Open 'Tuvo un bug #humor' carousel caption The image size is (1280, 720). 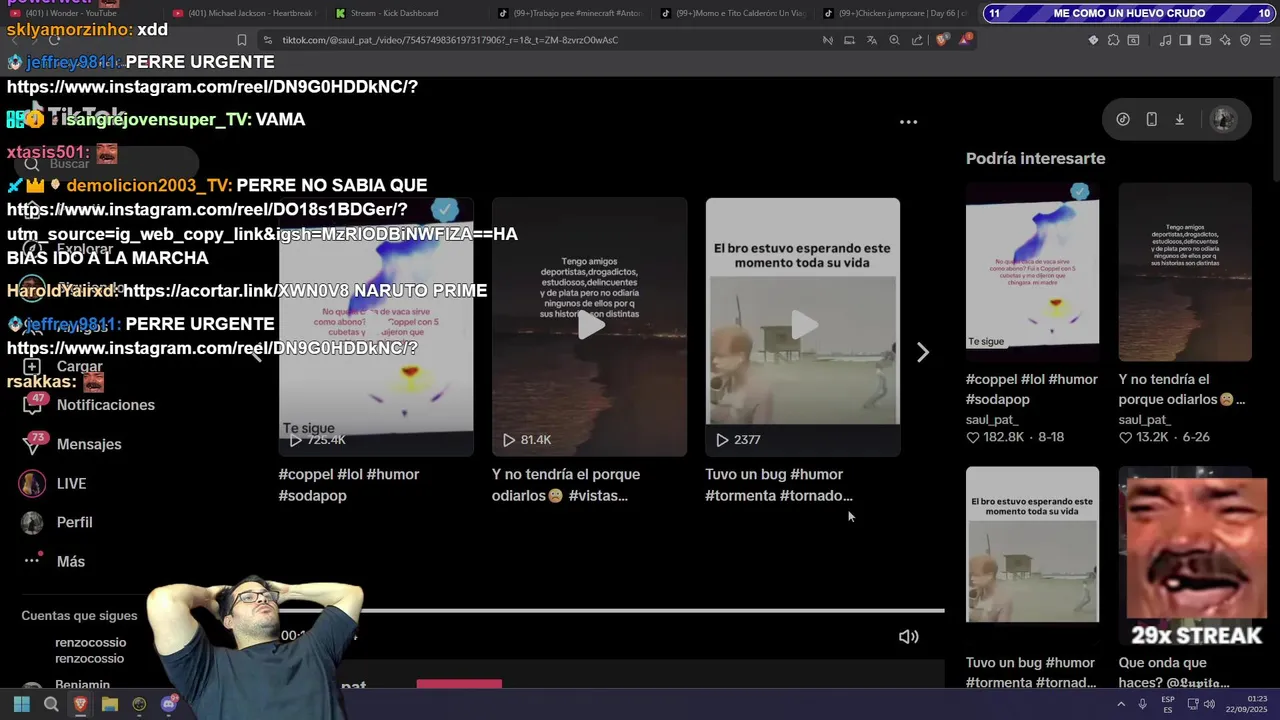click(x=779, y=485)
